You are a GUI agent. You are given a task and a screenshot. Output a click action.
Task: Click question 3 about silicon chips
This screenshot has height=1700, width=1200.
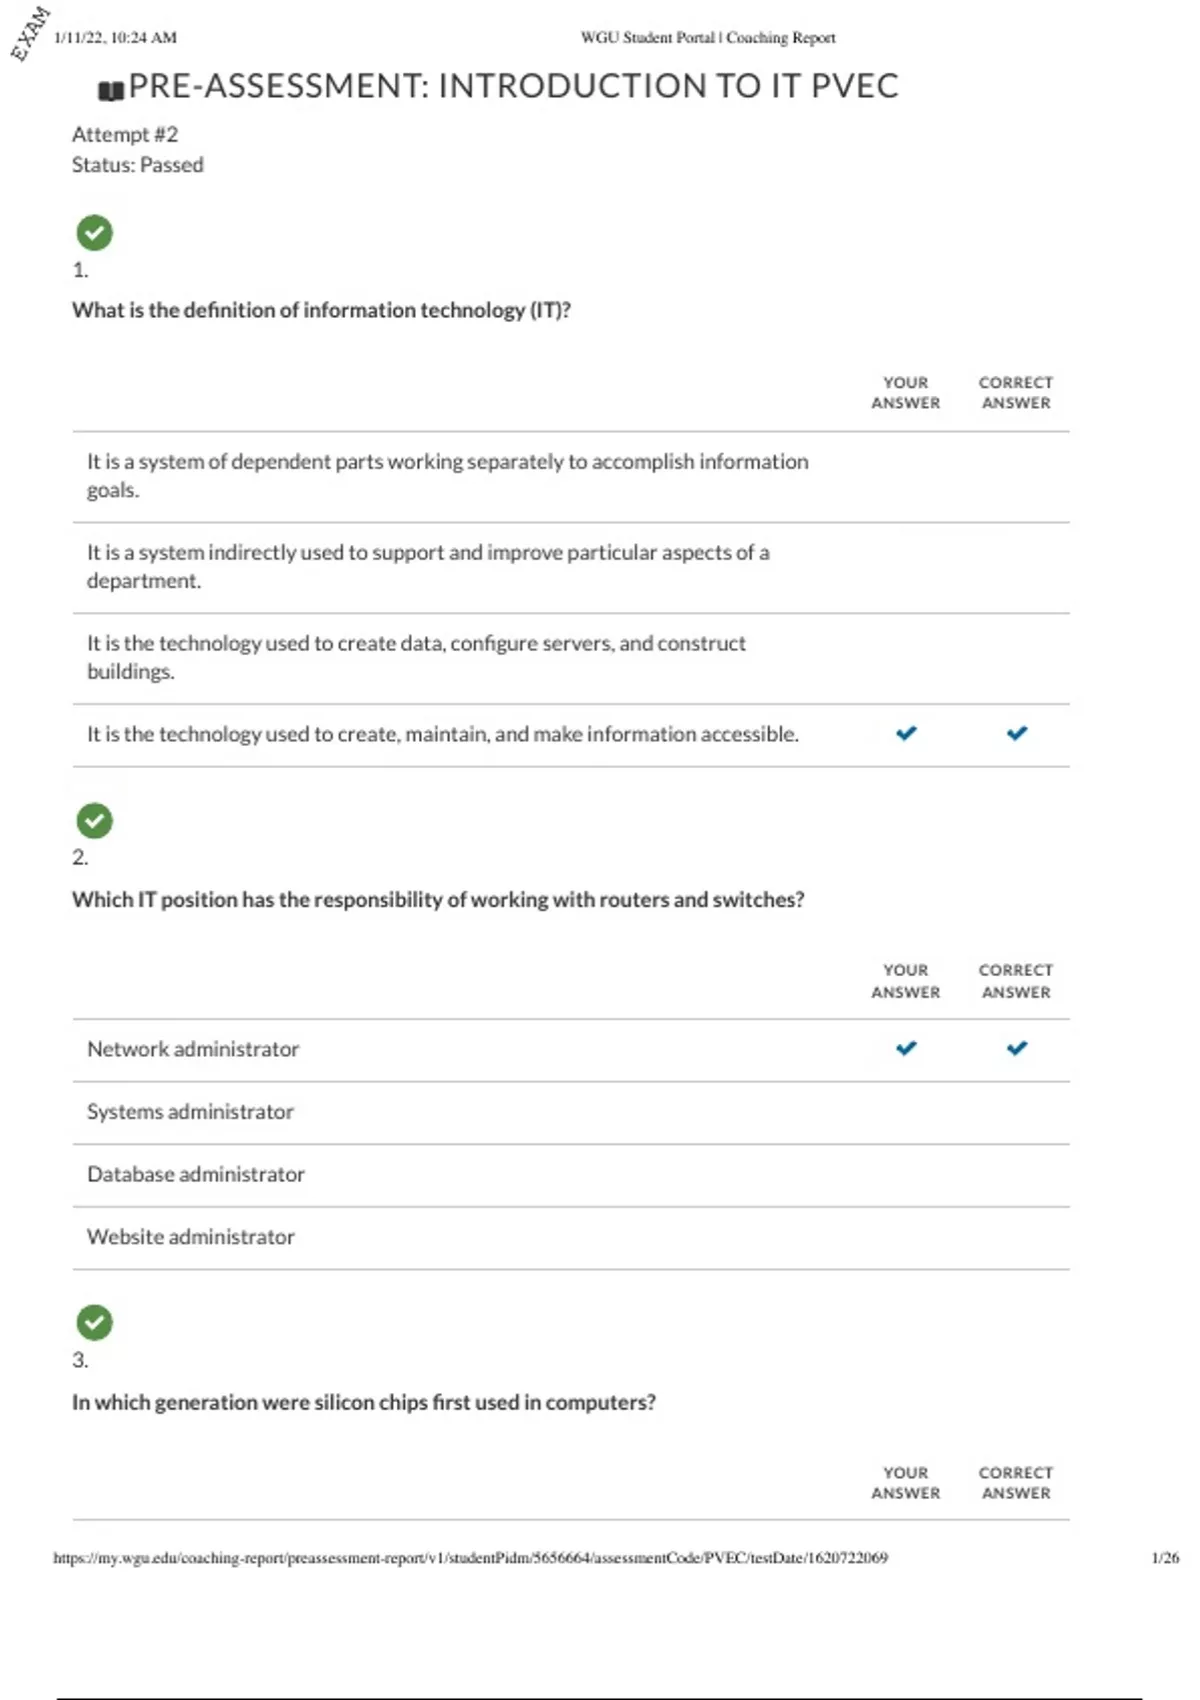(364, 1402)
